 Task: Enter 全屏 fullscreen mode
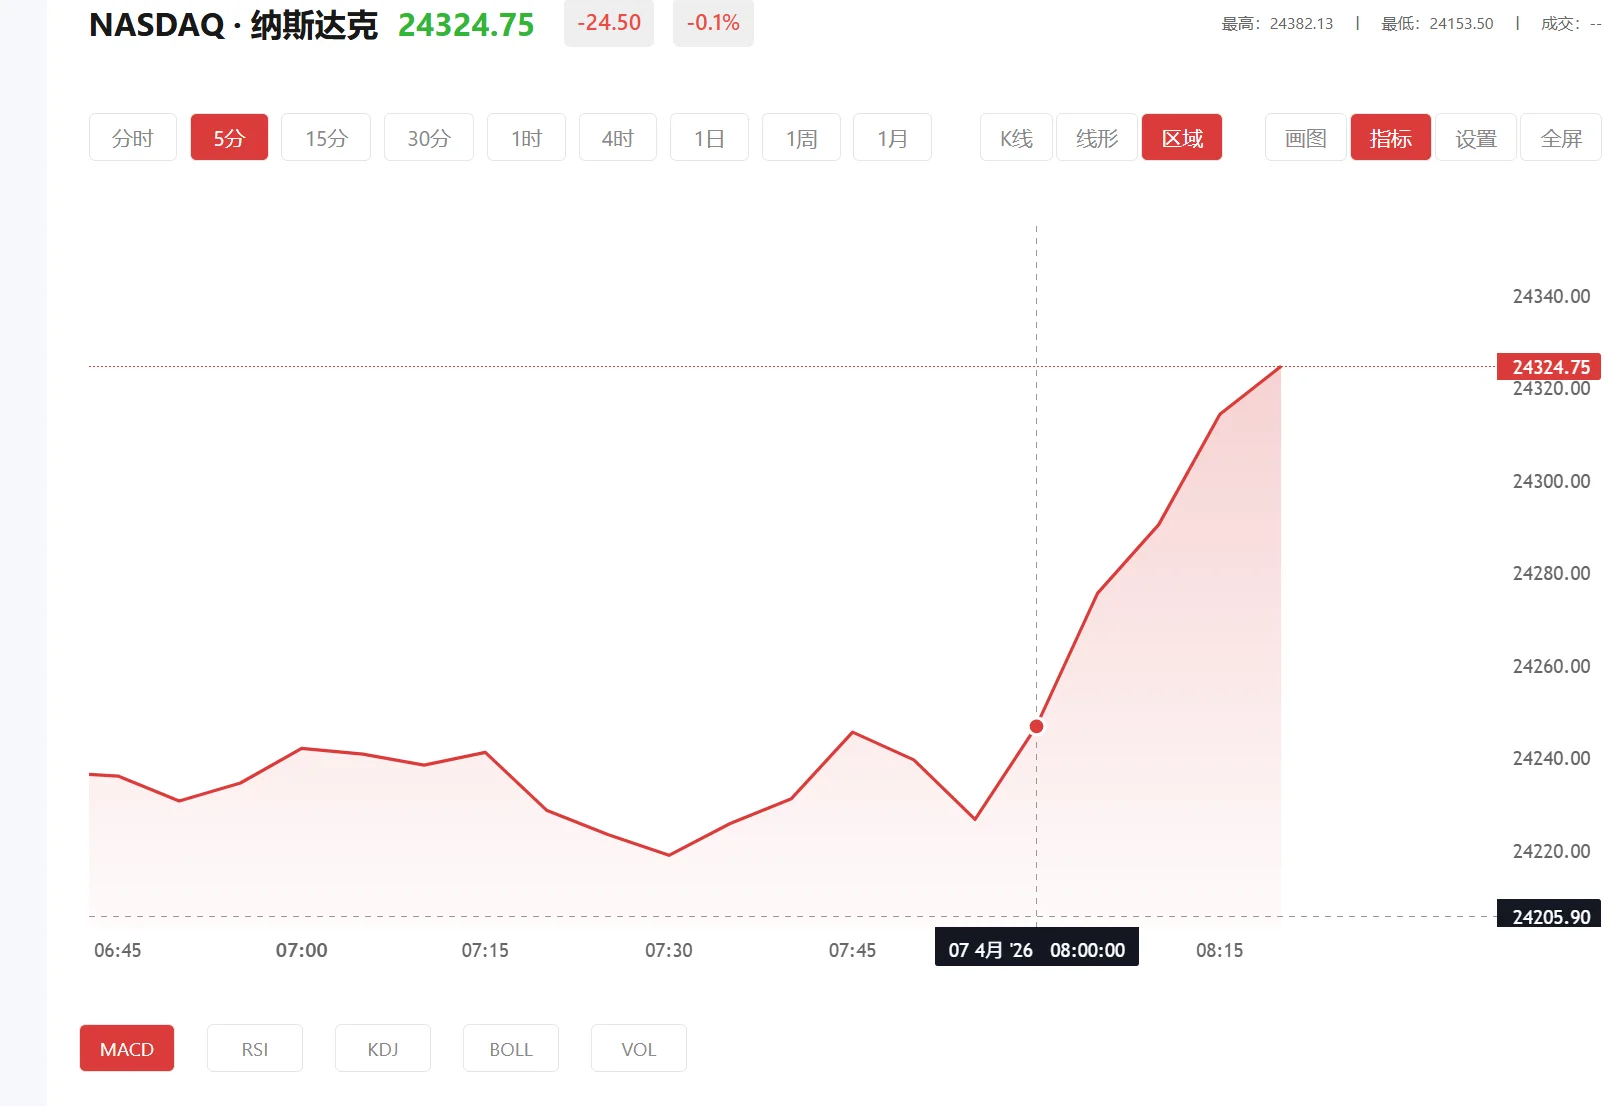pyautogui.click(x=1560, y=137)
